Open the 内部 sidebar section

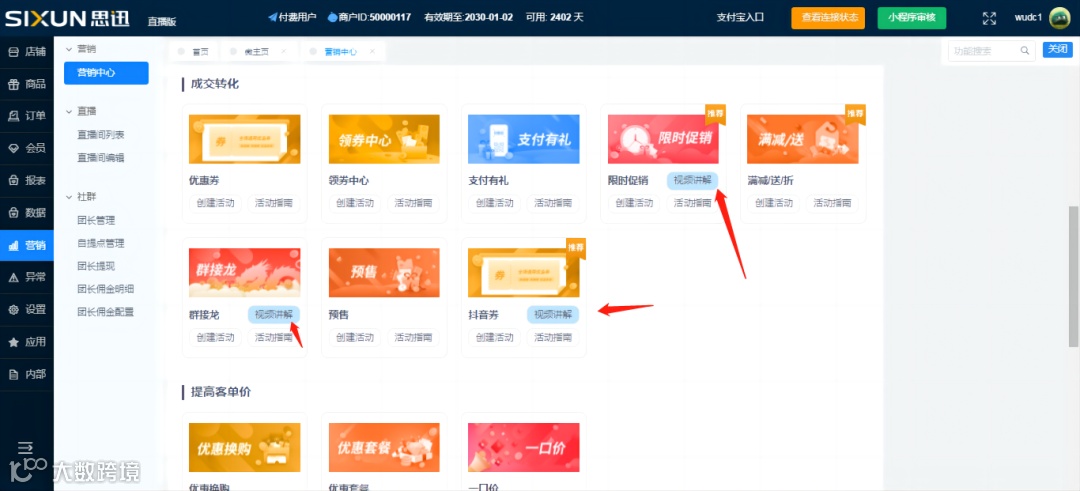tap(27, 375)
